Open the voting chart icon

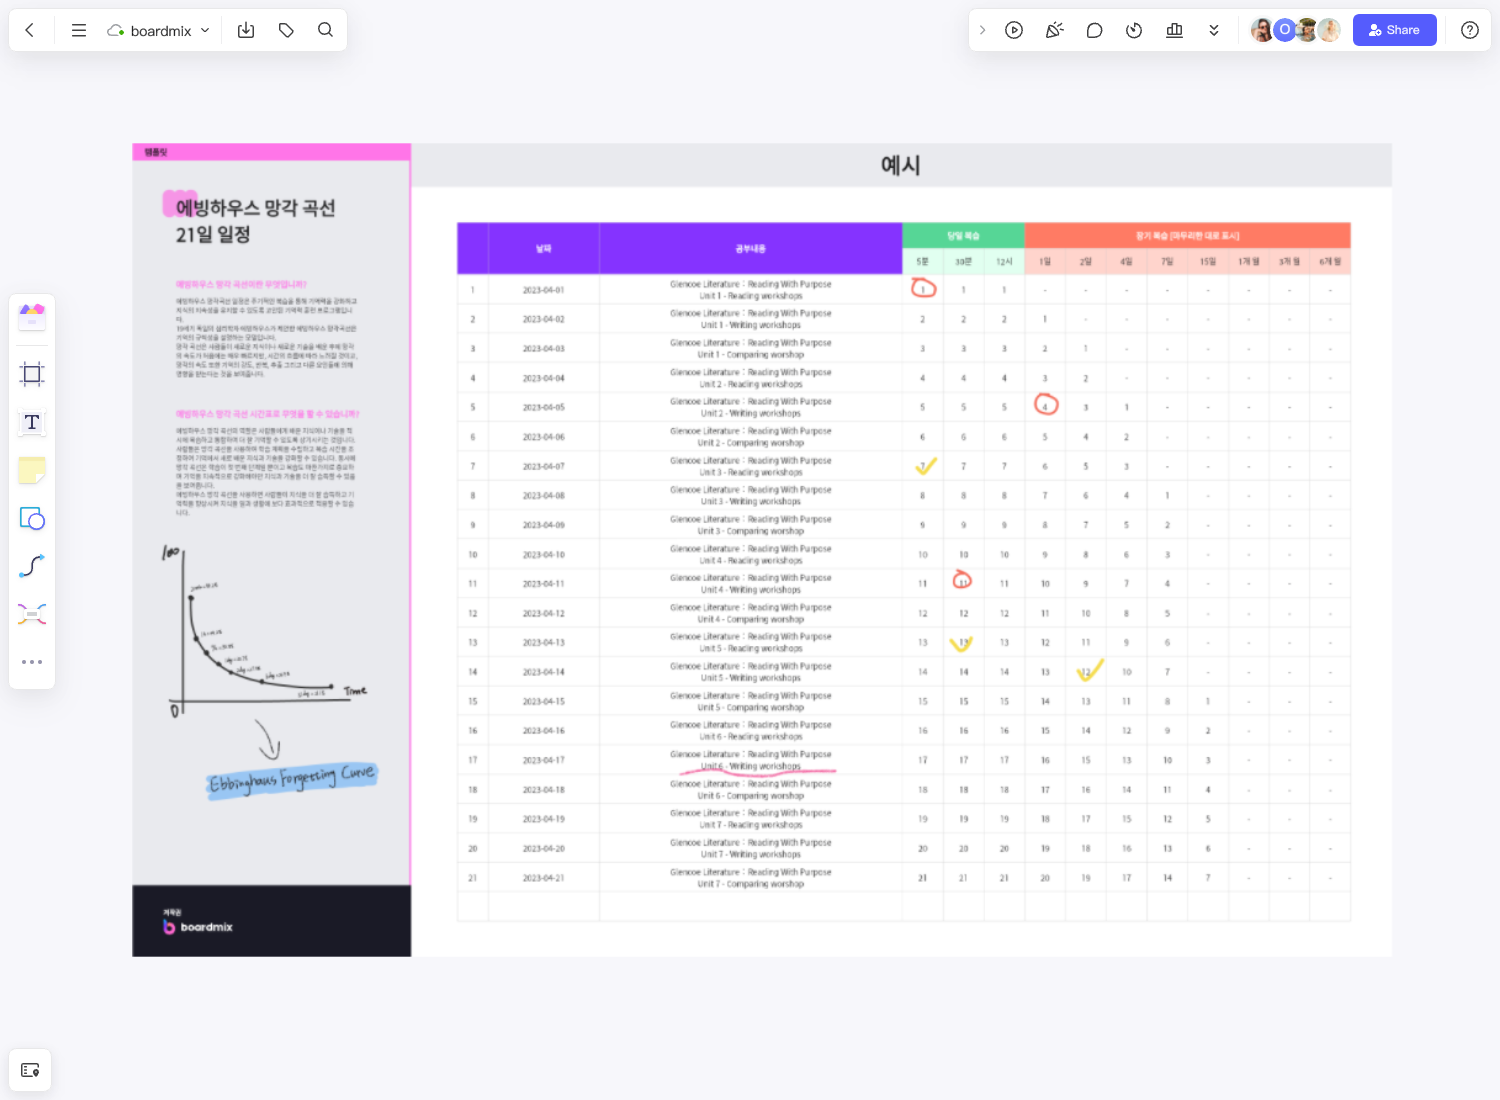coord(1174,30)
